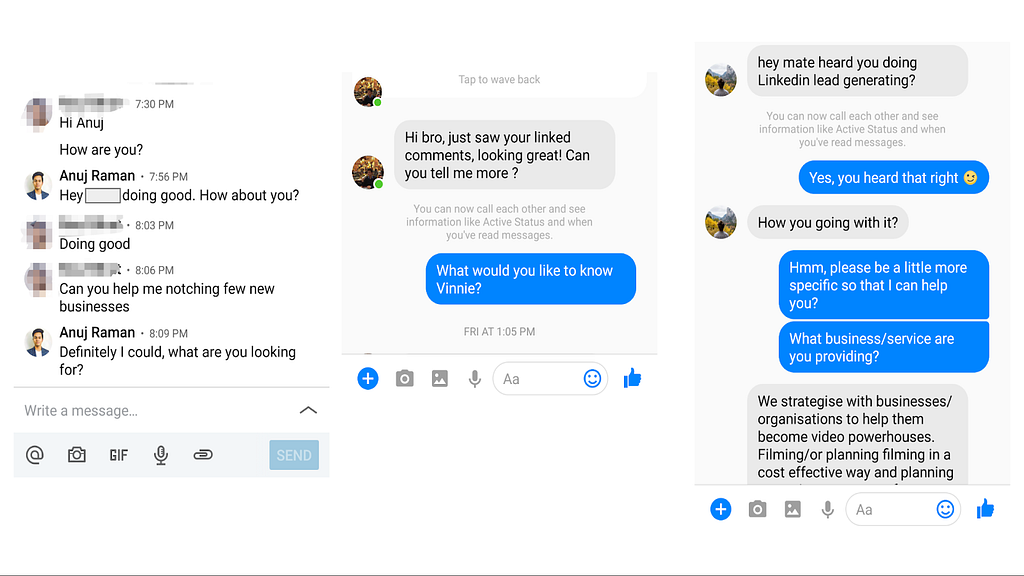Viewport: 1024px width, 576px height.
Task: Send a thumbs-up in the right Messenger chat
Action: (985, 509)
